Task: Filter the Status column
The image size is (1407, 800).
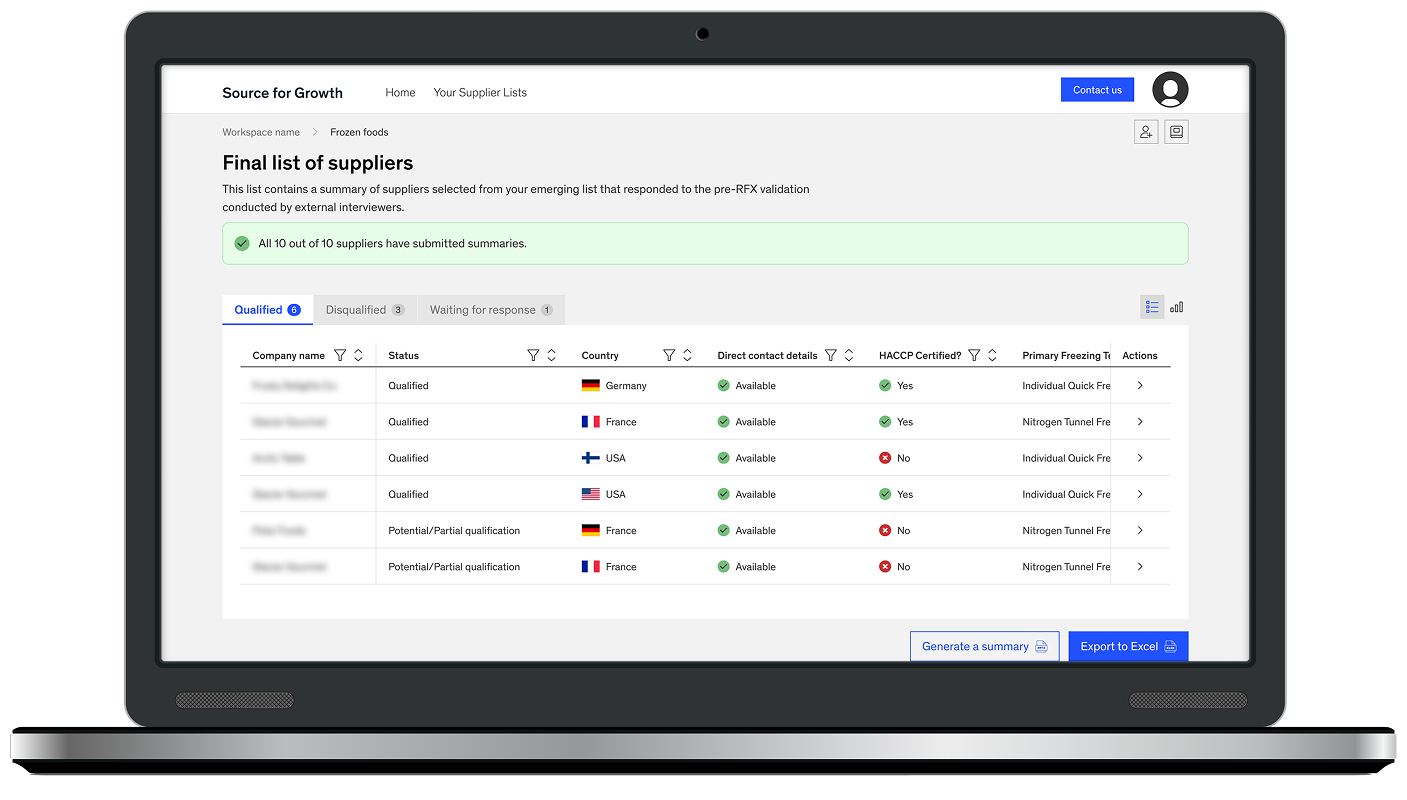Action: point(533,355)
